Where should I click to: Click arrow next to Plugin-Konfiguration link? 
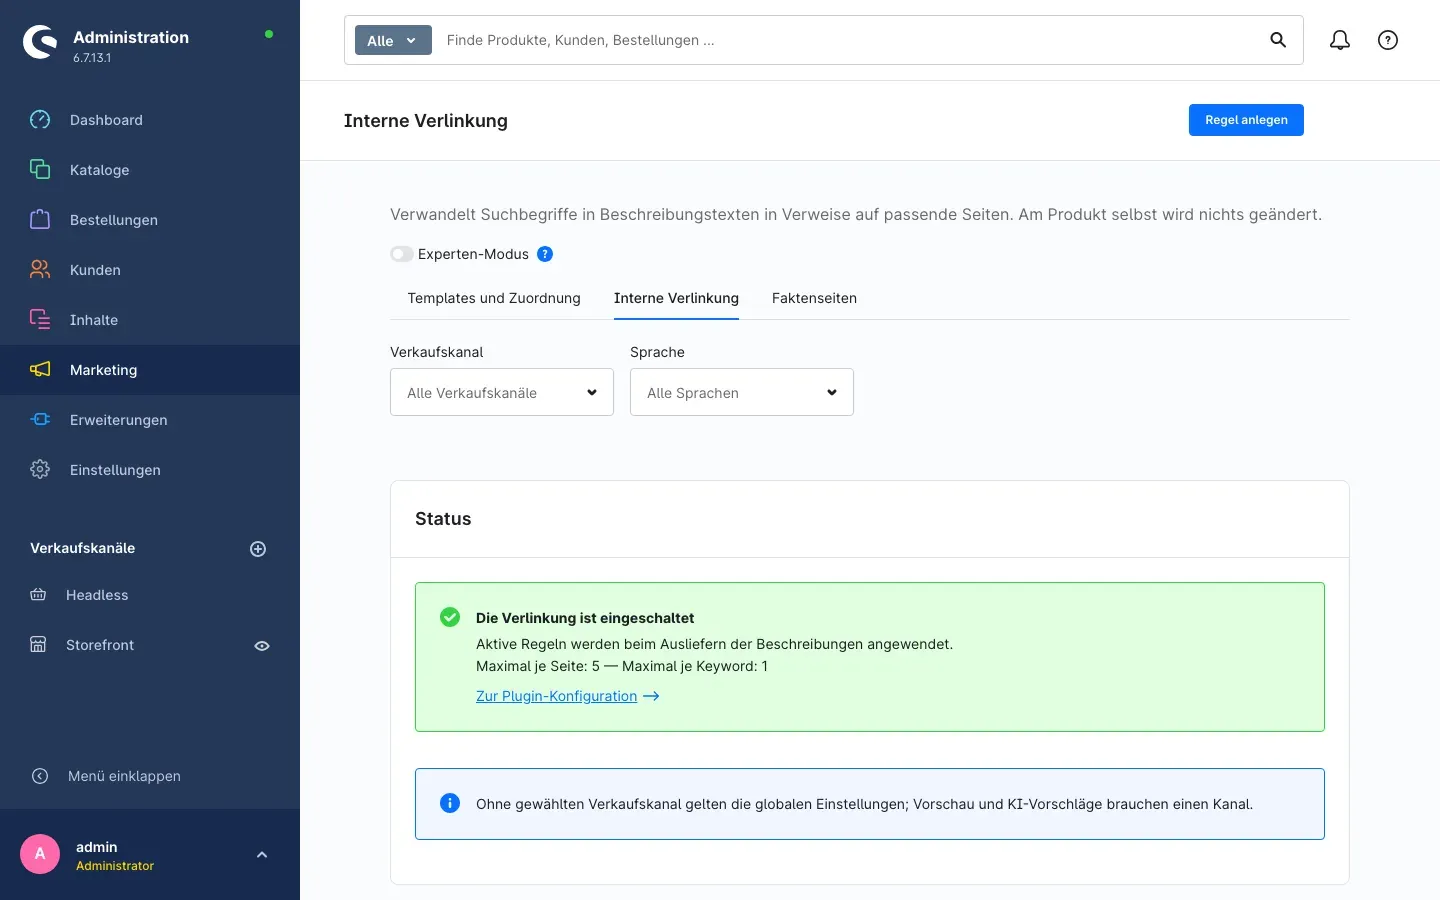point(651,696)
